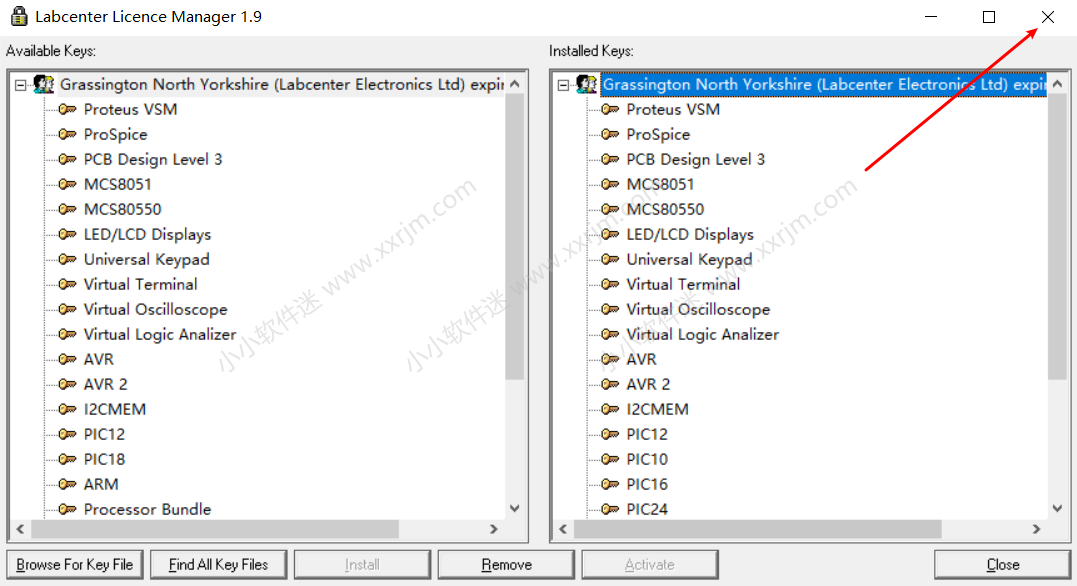Select MCS8051 in Installed Keys
1077x586 pixels.
(x=660, y=184)
